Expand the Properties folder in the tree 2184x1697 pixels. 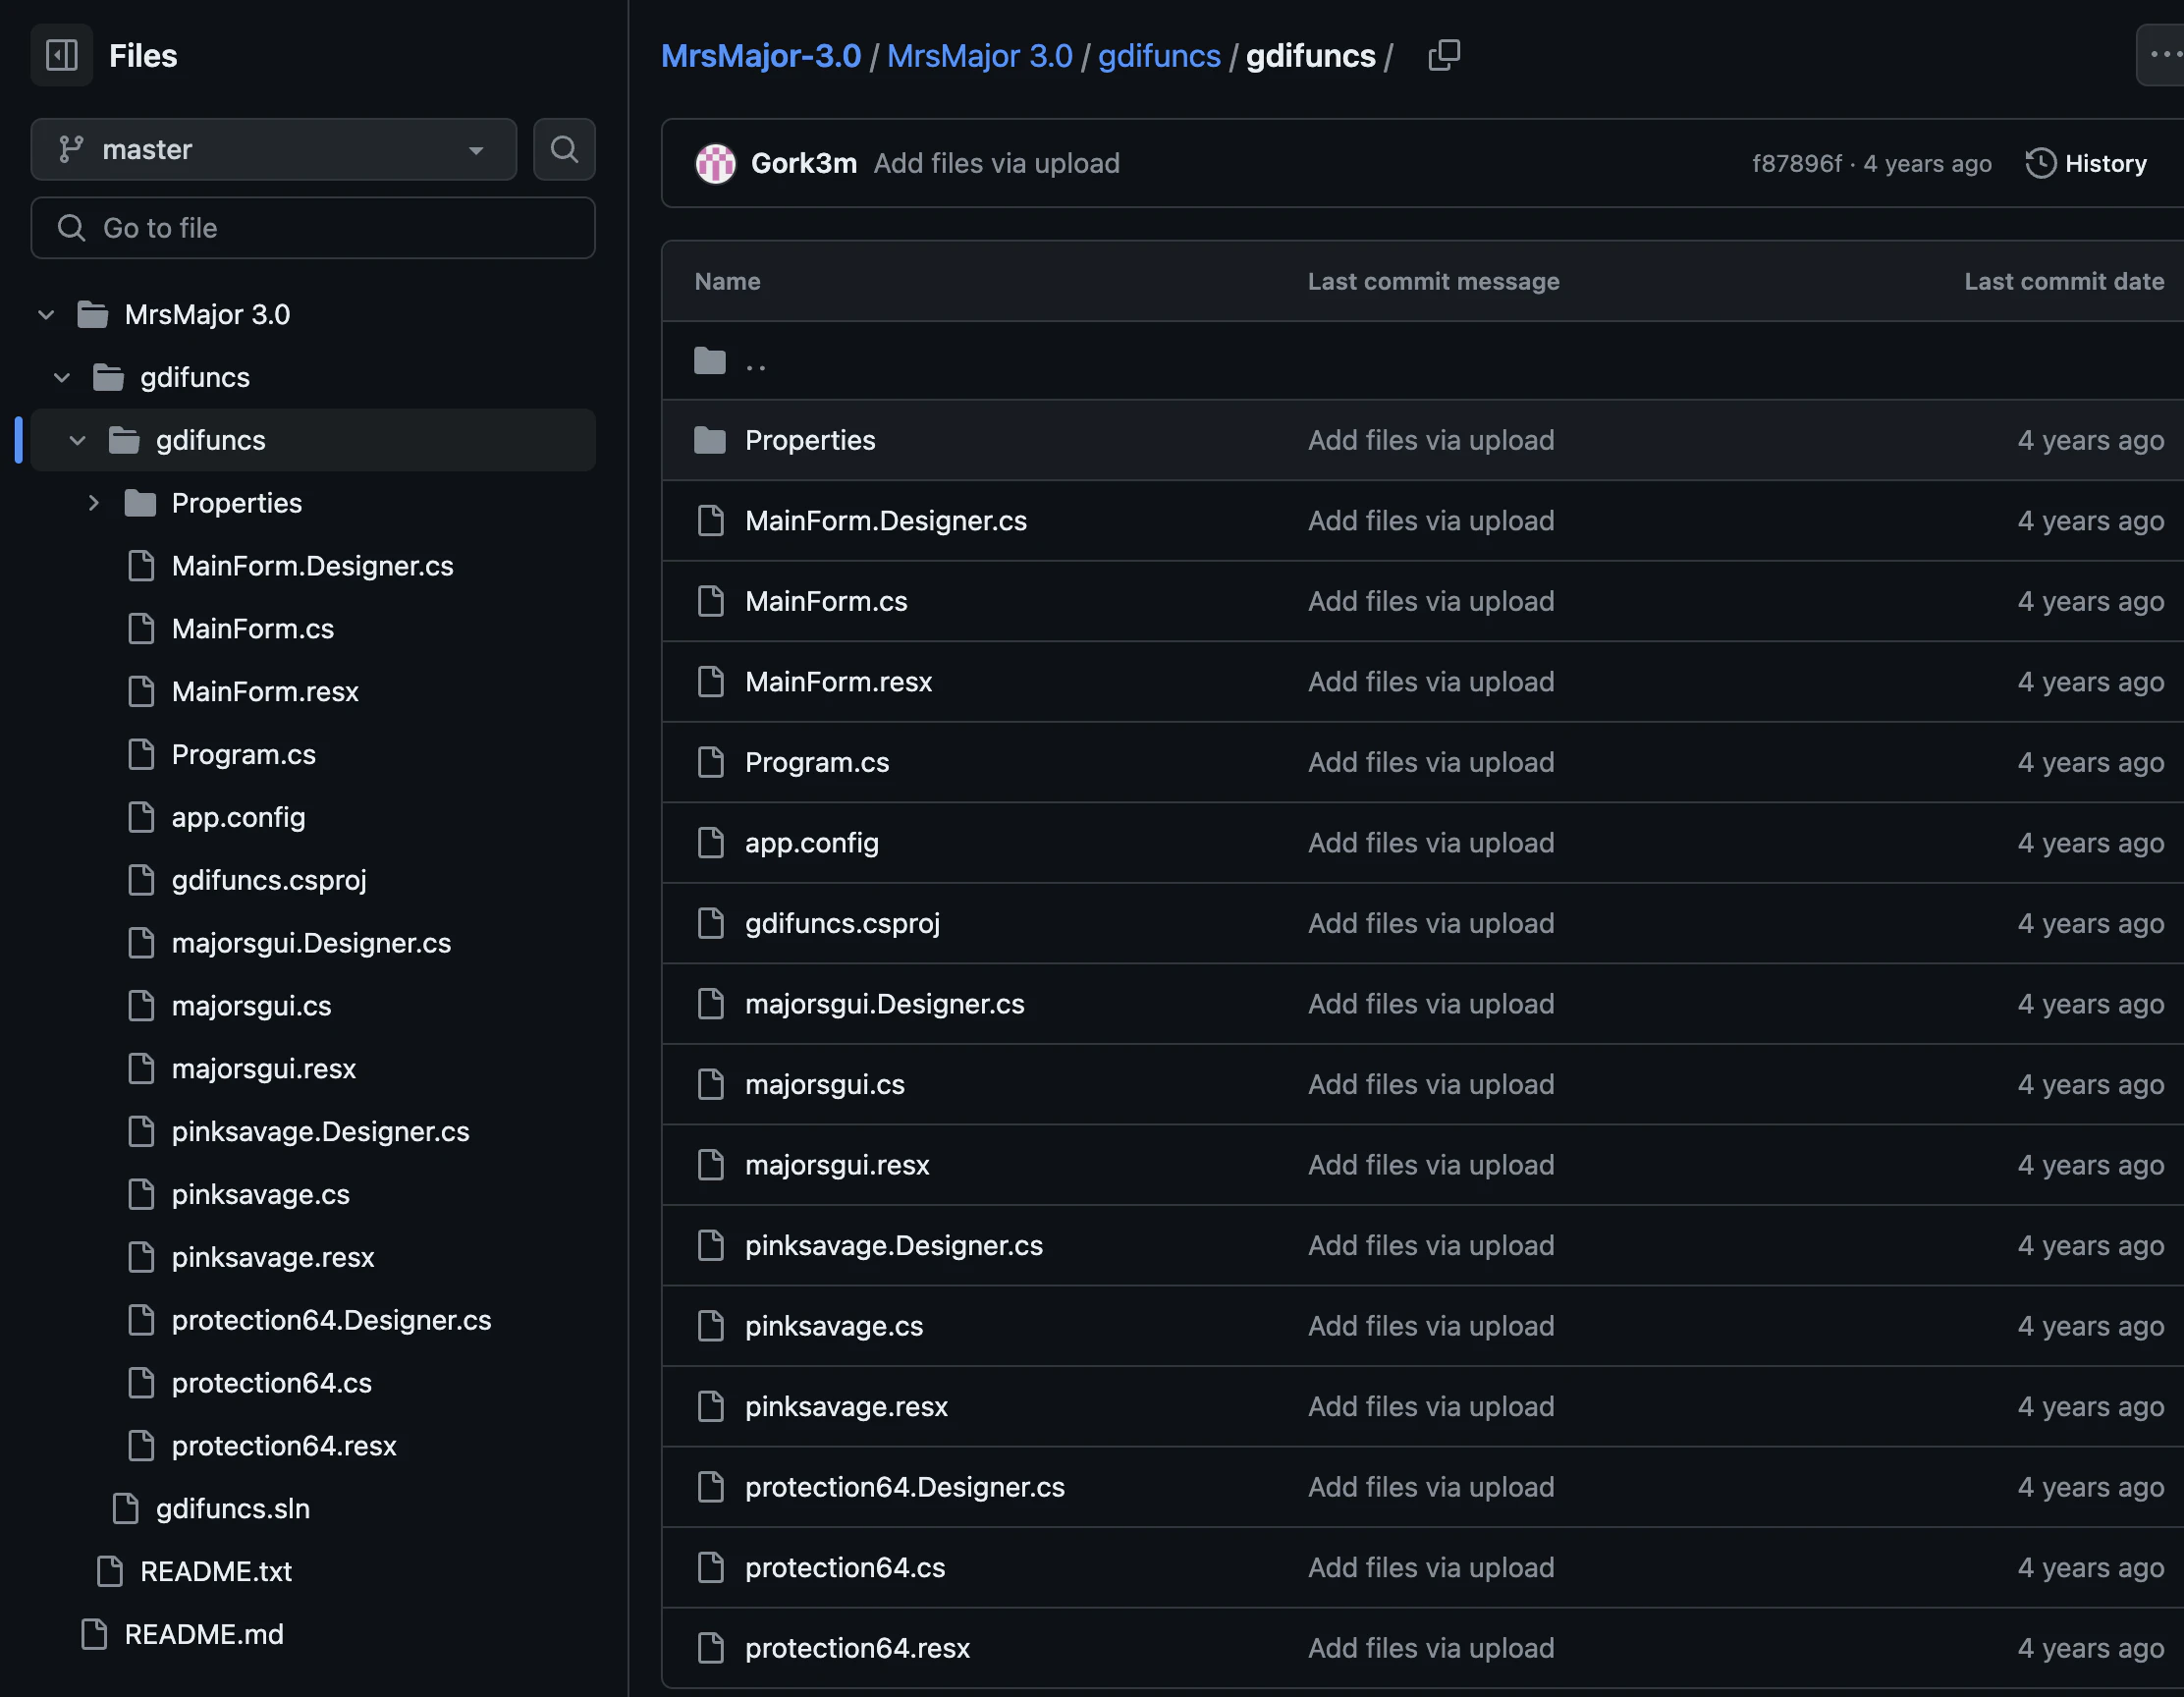point(93,503)
